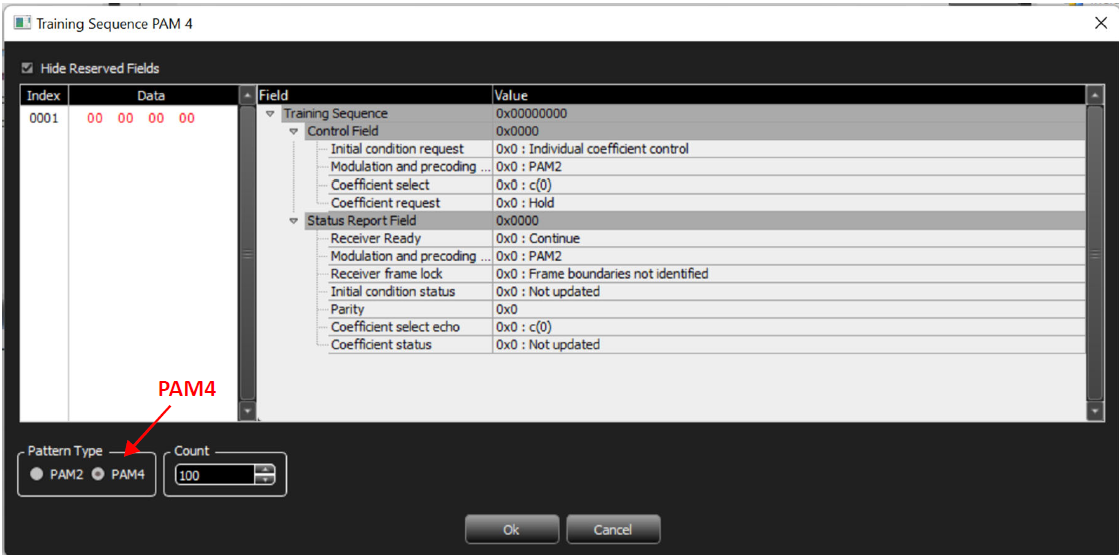This screenshot has height=556, width=1119.
Task: Click the Ok button
Action: (x=511, y=530)
